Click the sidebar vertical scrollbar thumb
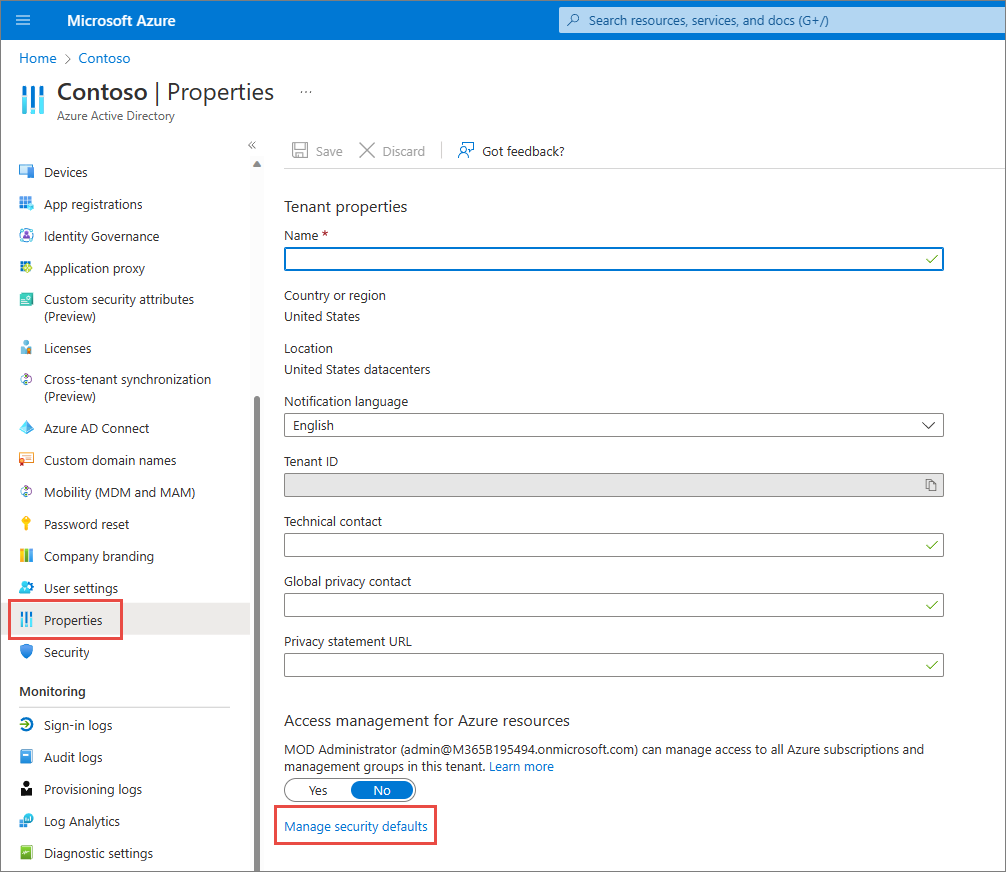1006x872 pixels. (257, 632)
